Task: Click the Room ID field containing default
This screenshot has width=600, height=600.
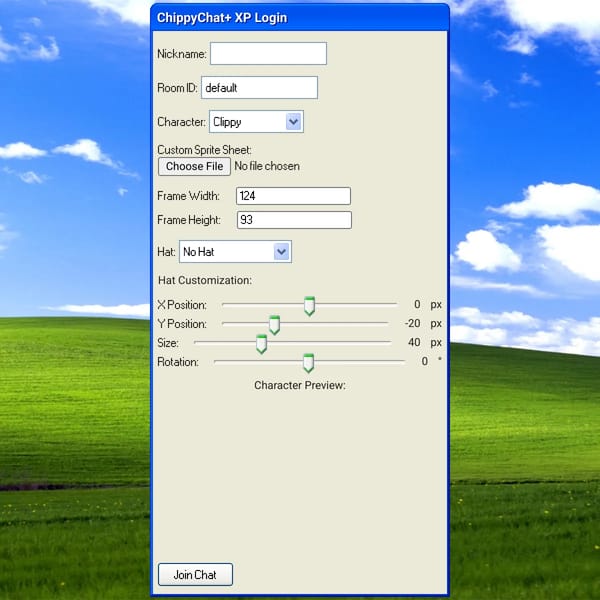Action: pos(259,88)
